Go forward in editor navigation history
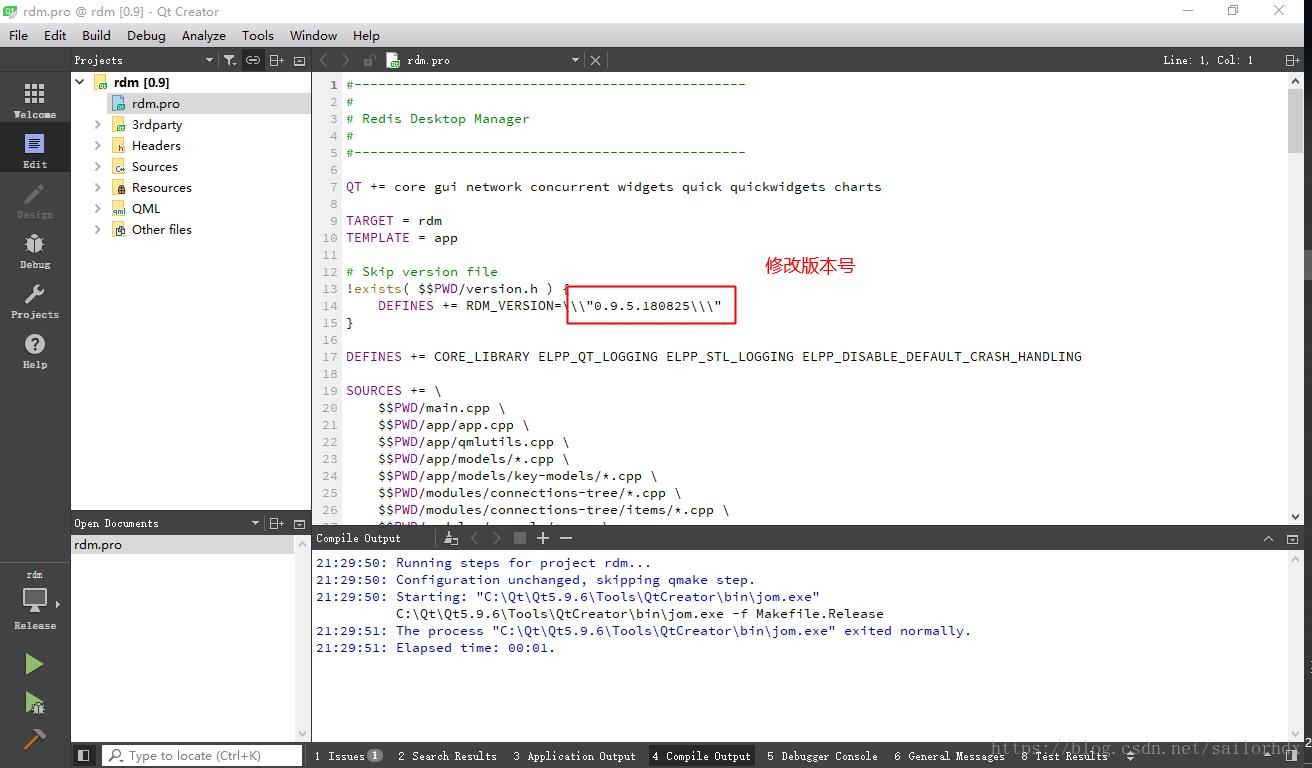 point(346,60)
